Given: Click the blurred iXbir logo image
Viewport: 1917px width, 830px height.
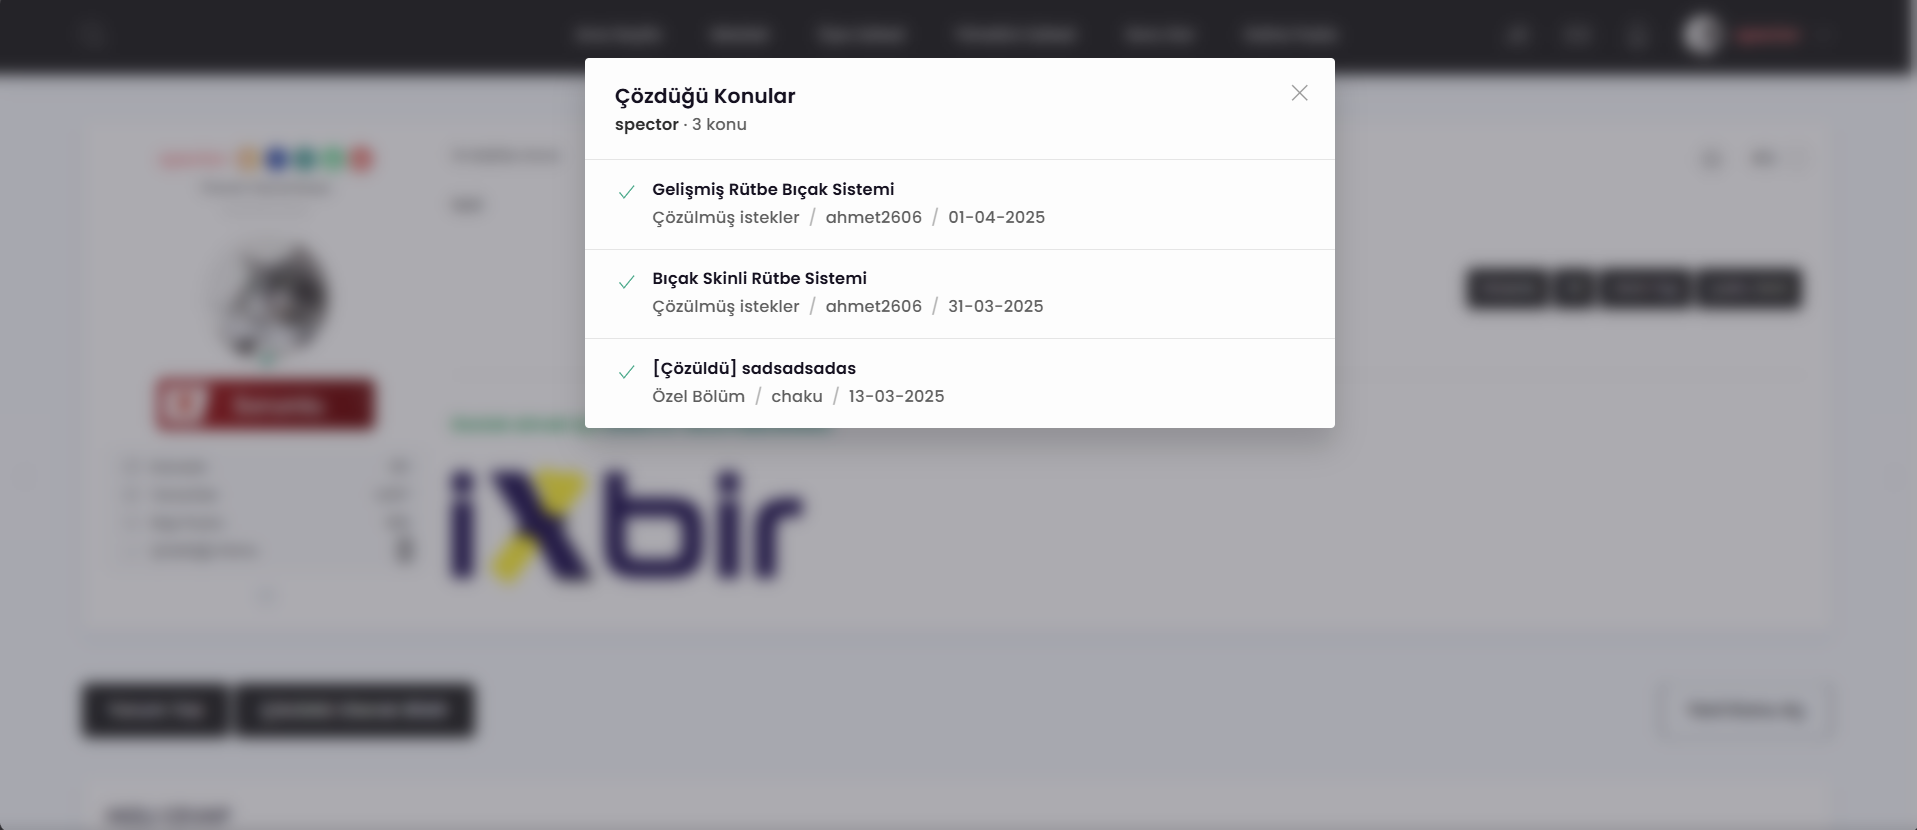Looking at the screenshot, I should pyautogui.click(x=626, y=526).
